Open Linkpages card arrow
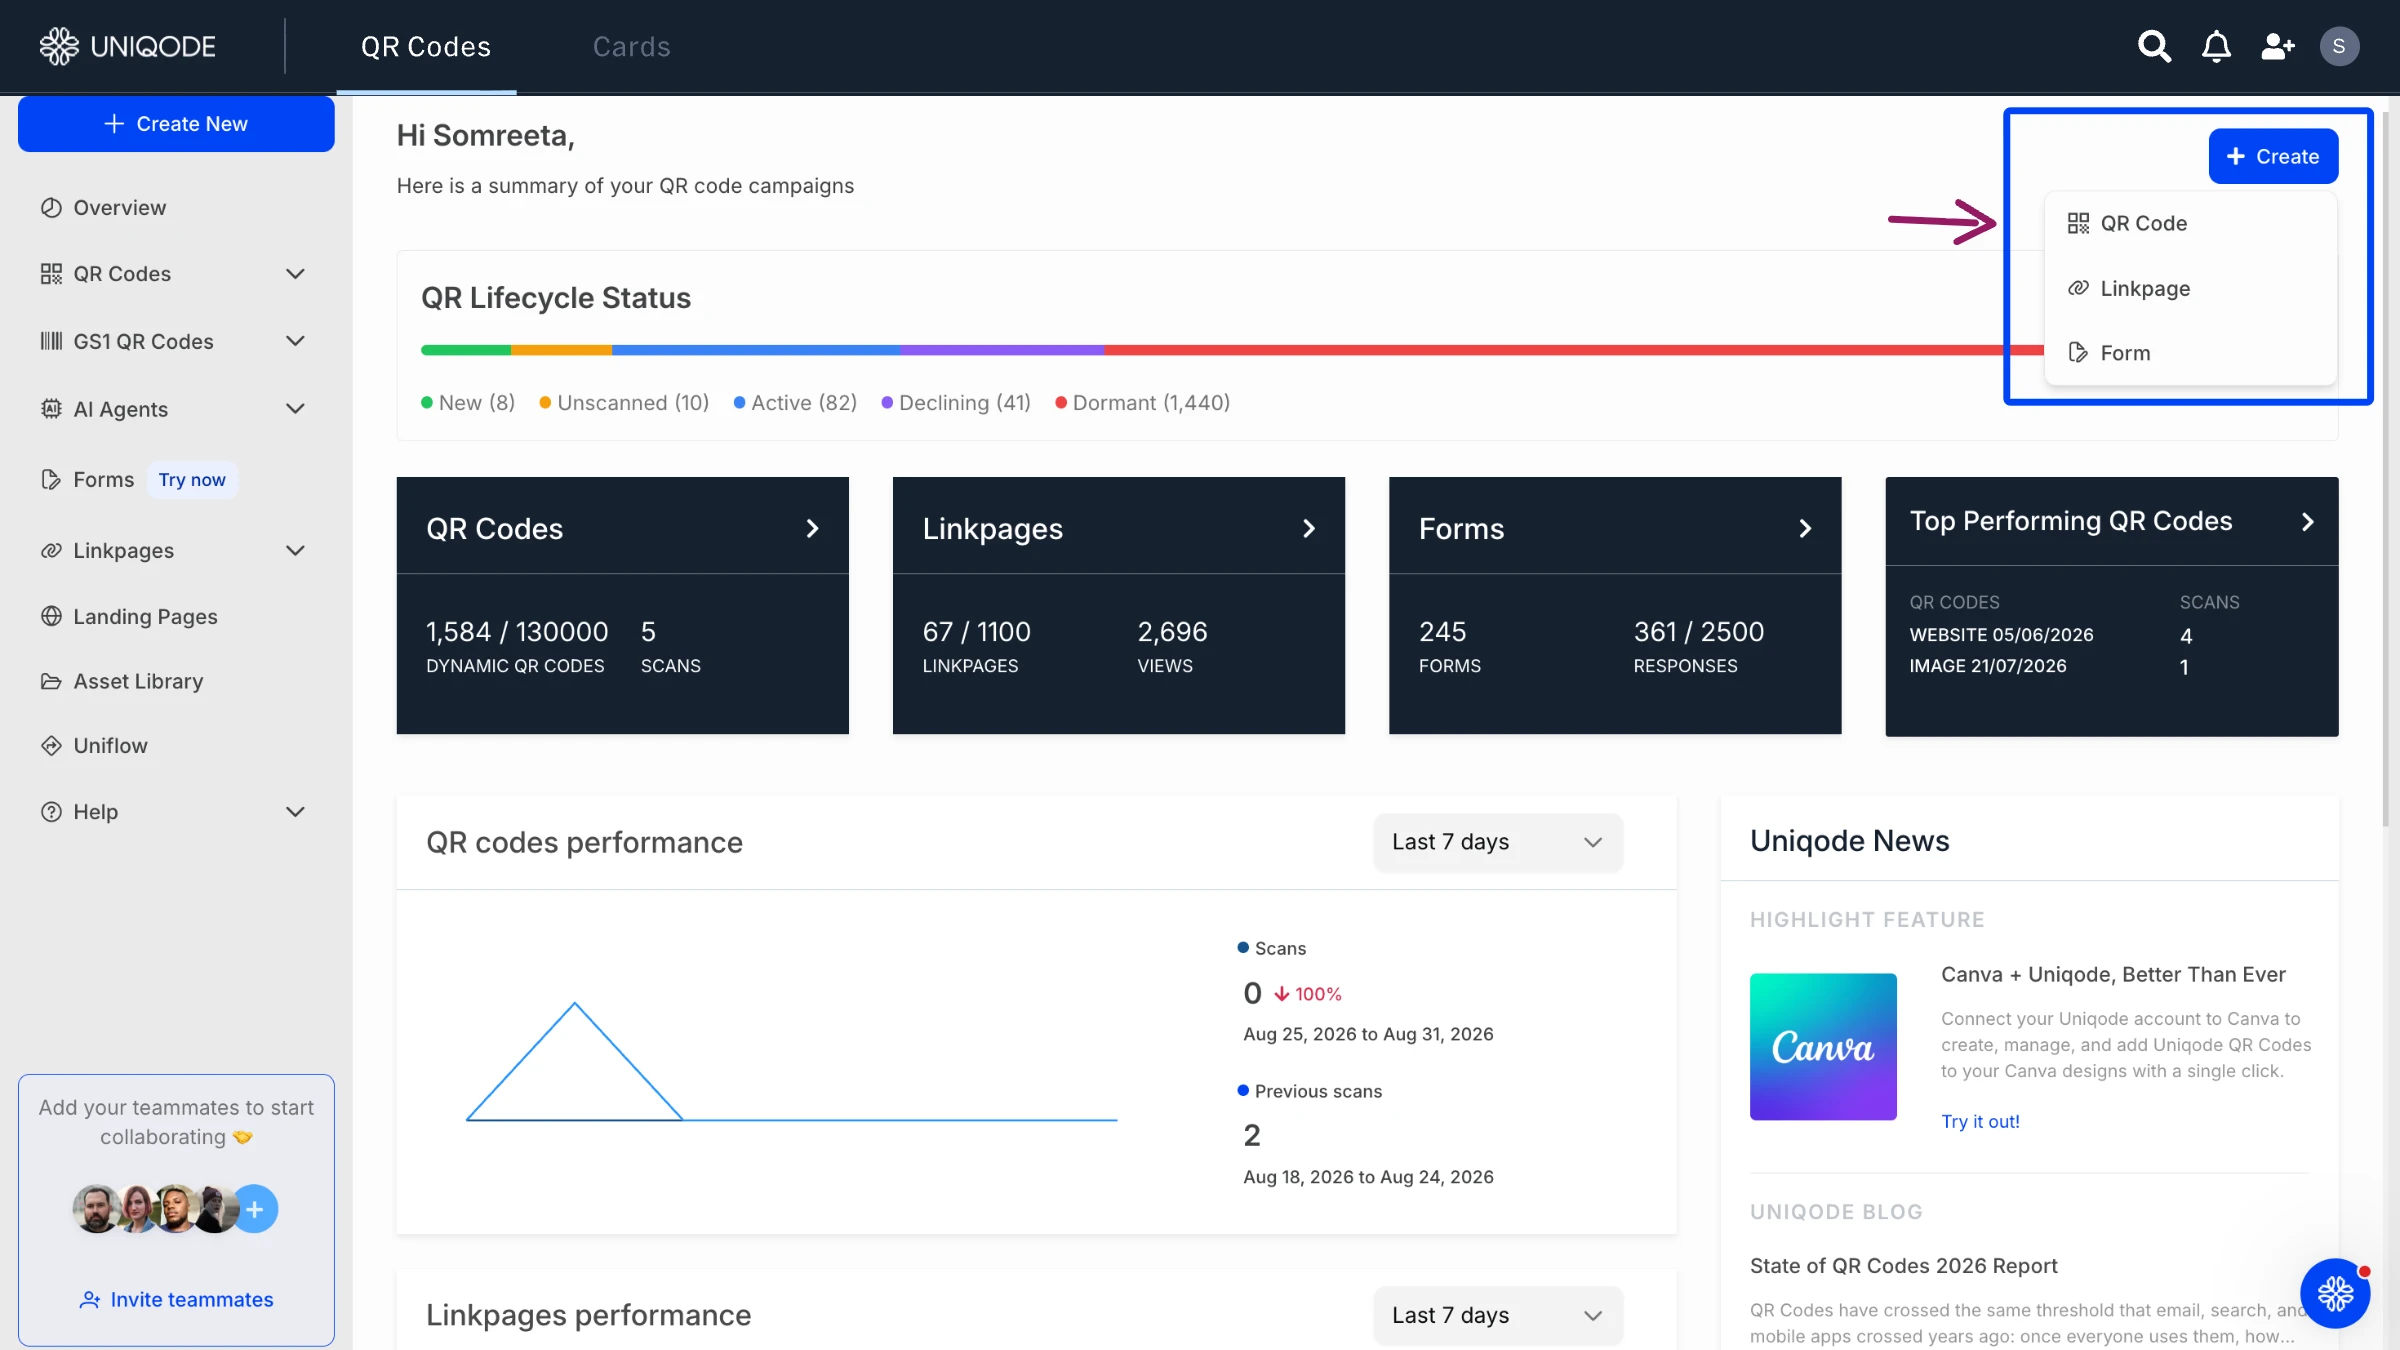Screen dimensions: 2400x1350 pos(1308,529)
